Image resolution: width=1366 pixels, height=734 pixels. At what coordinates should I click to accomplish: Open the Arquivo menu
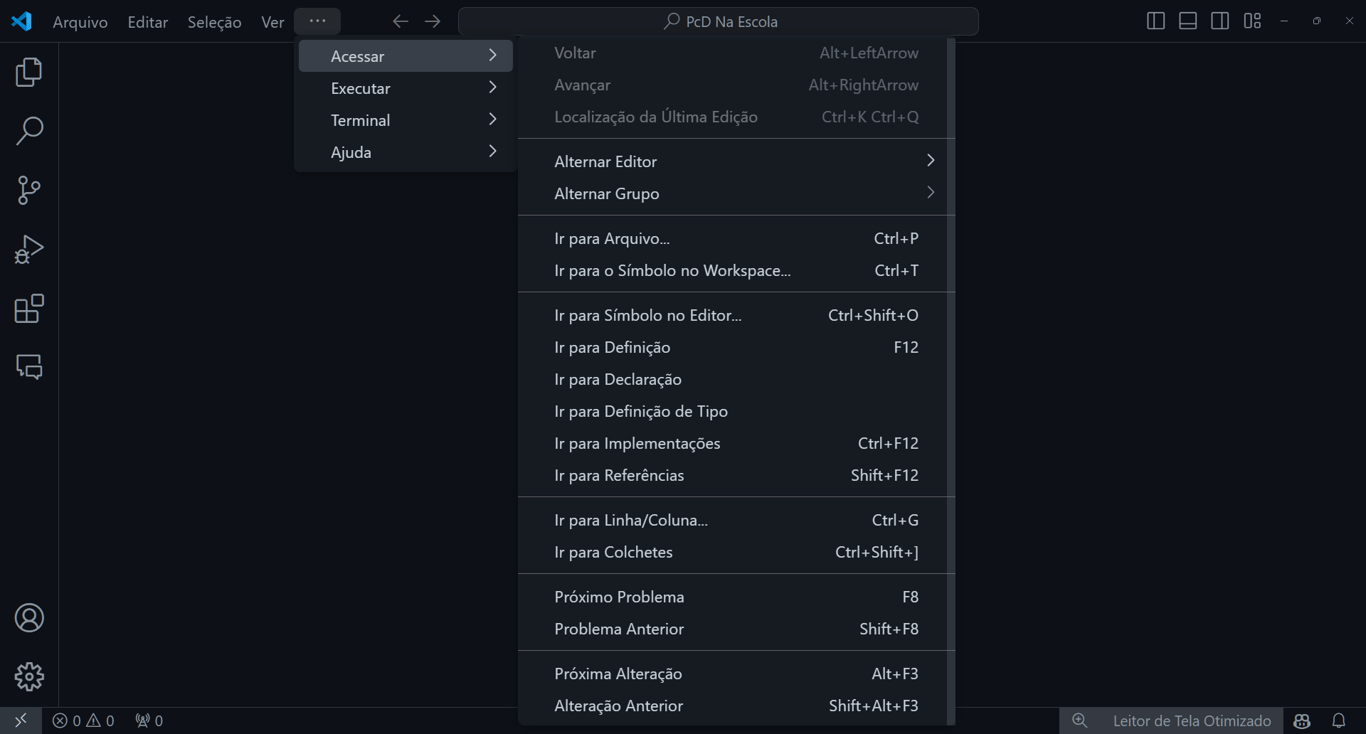point(80,22)
